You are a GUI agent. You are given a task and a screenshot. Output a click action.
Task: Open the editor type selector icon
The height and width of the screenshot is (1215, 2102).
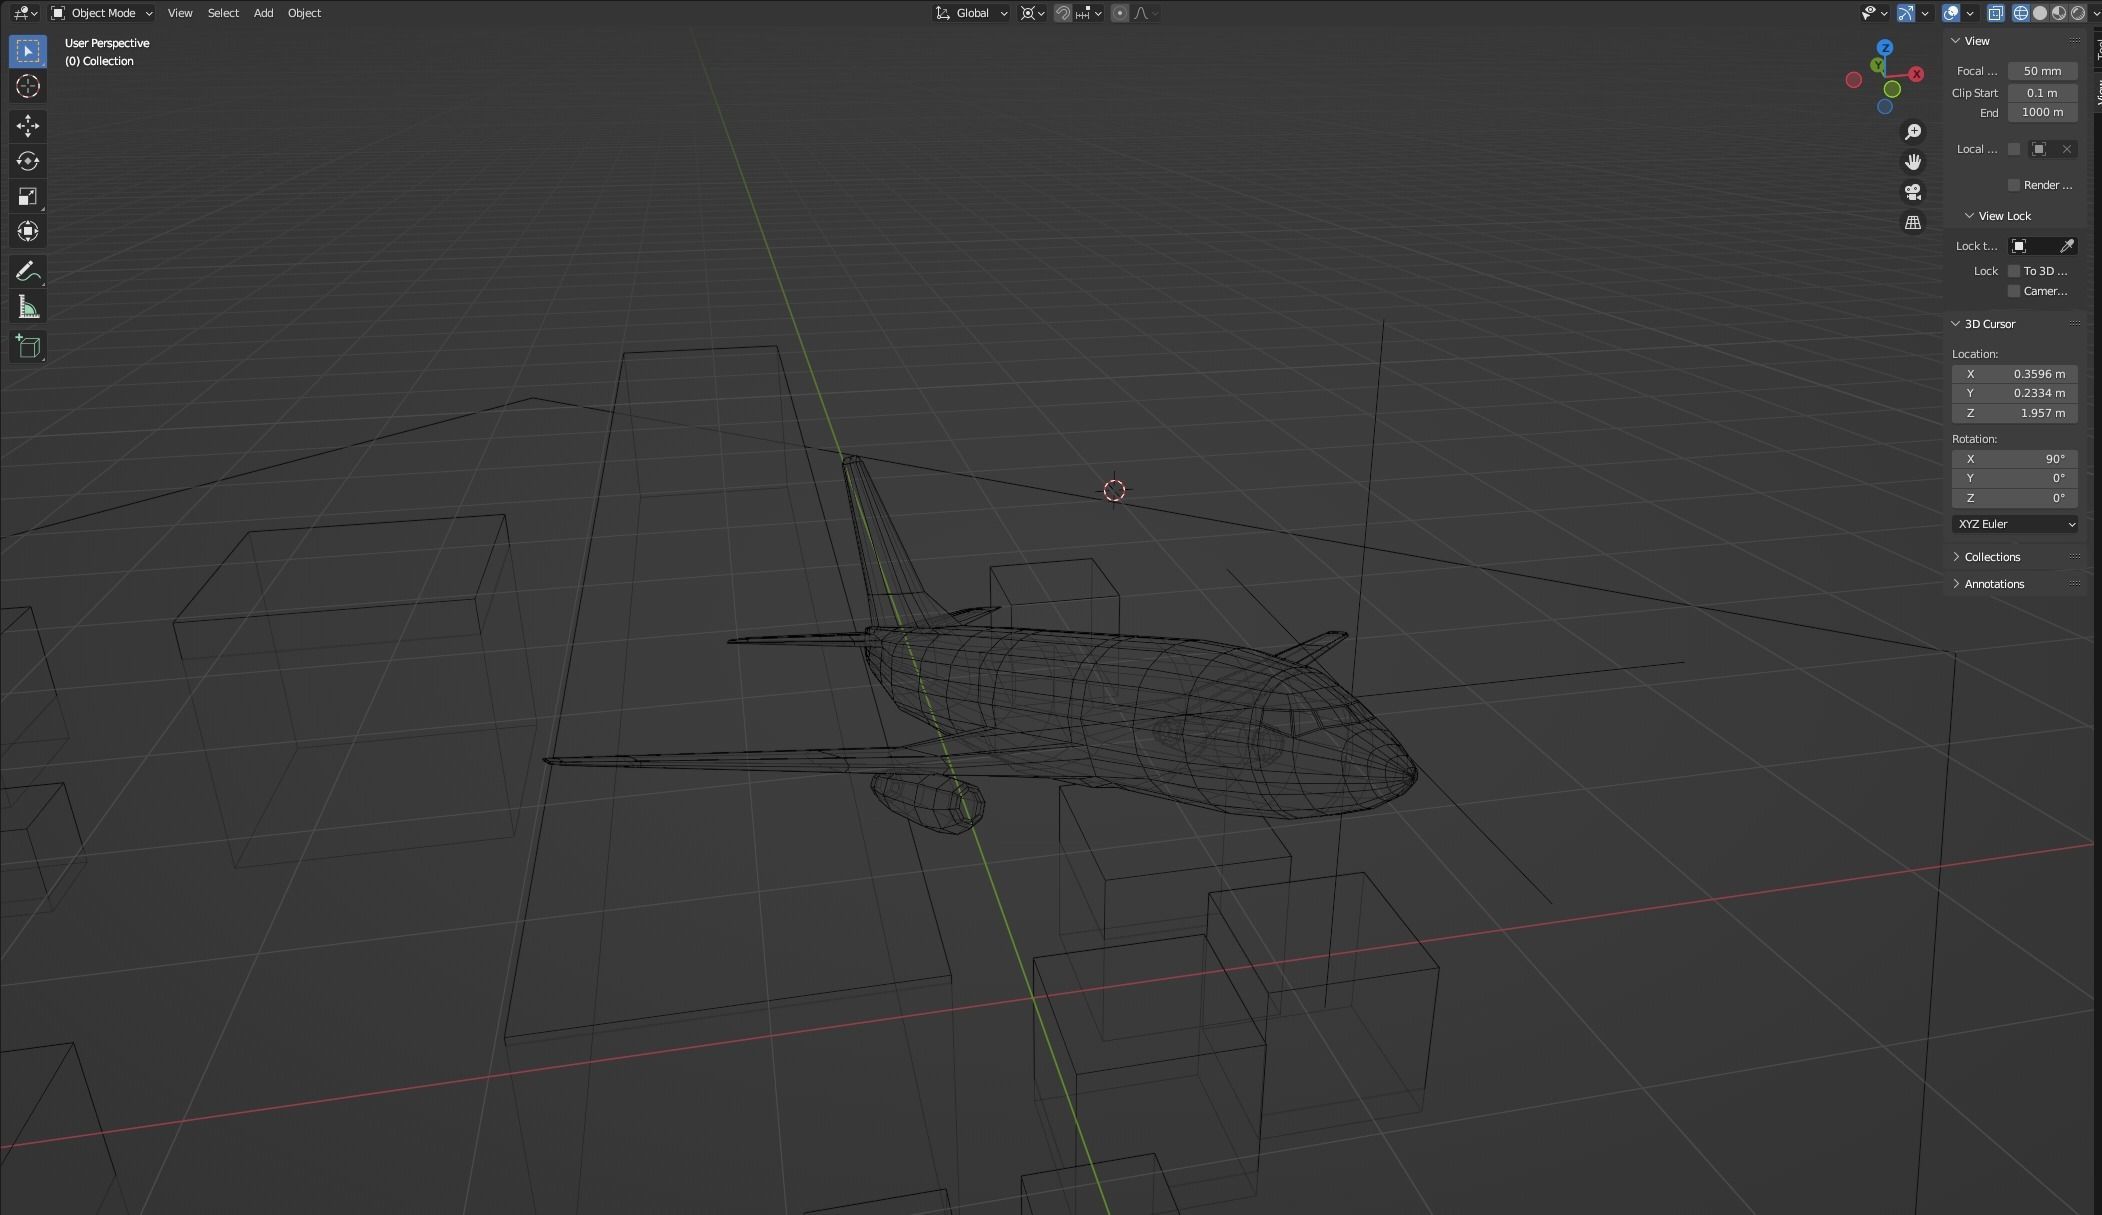click(x=24, y=13)
